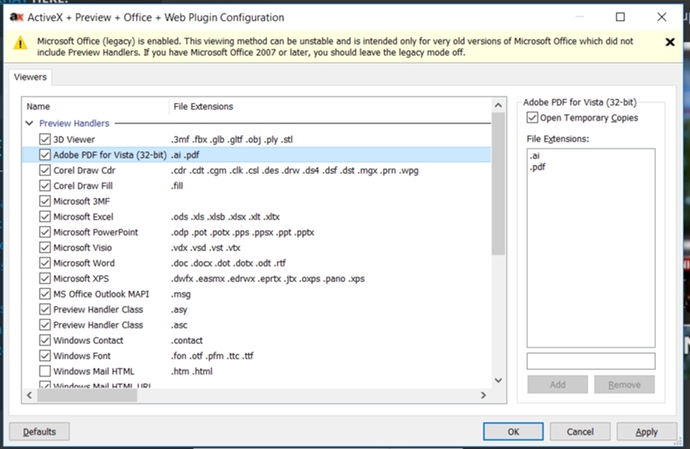Select .ai in the File Extensions list
Image resolution: width=690 pixels, height=449 pixels.
pyautogui.click(x=535, y=156)
